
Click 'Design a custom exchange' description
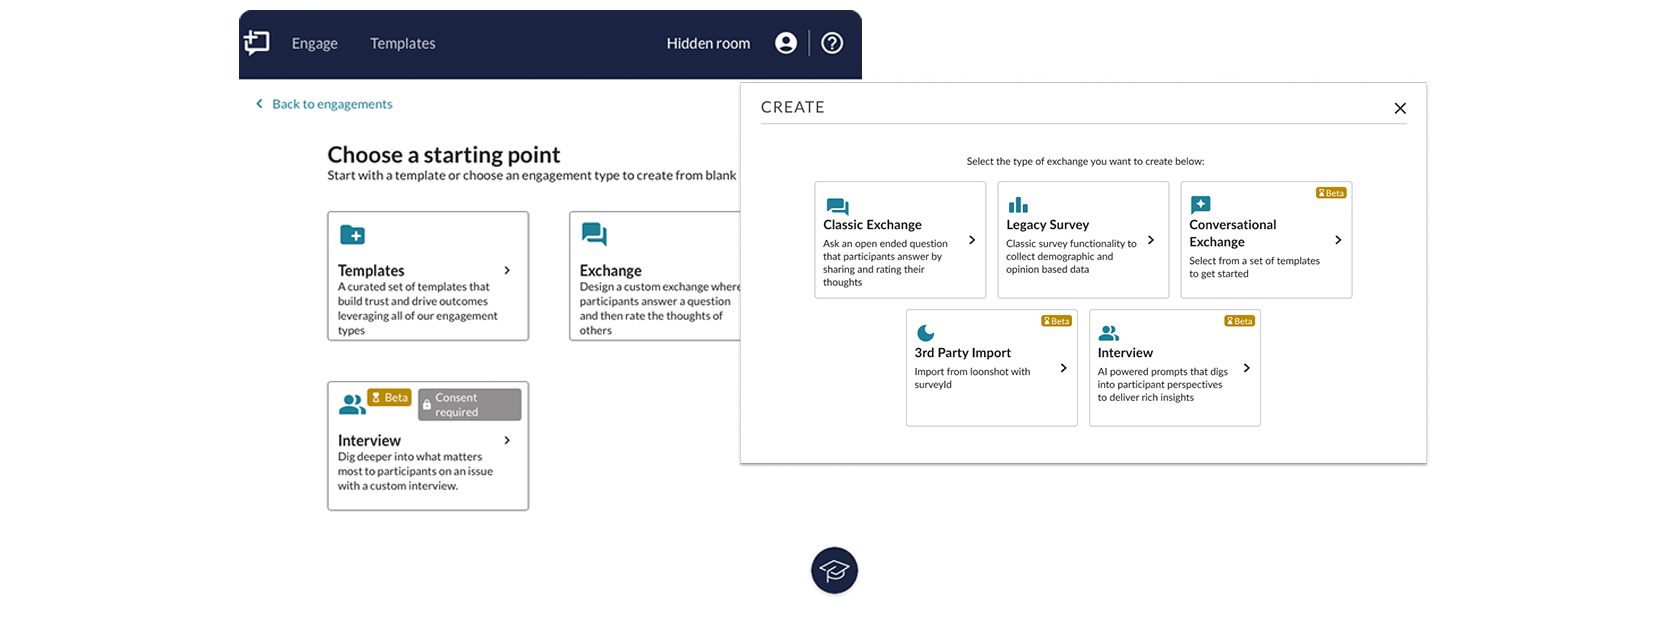coord(660,308)
